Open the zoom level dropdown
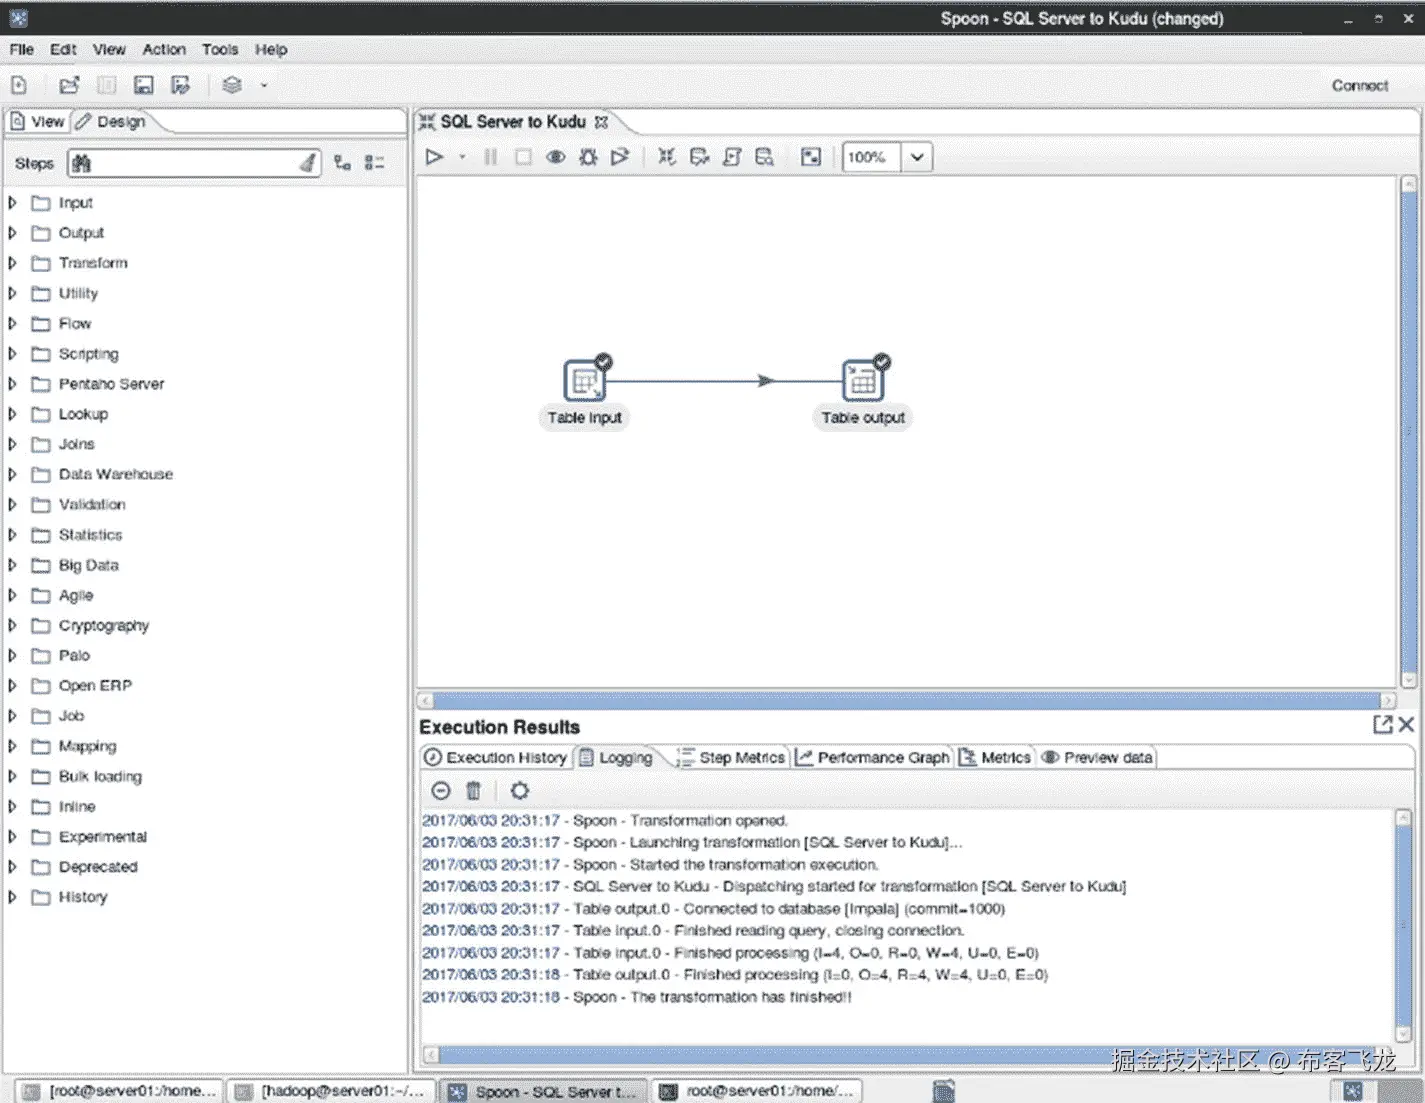Screen dimensions: 1425x1103 tap(916, 157)
